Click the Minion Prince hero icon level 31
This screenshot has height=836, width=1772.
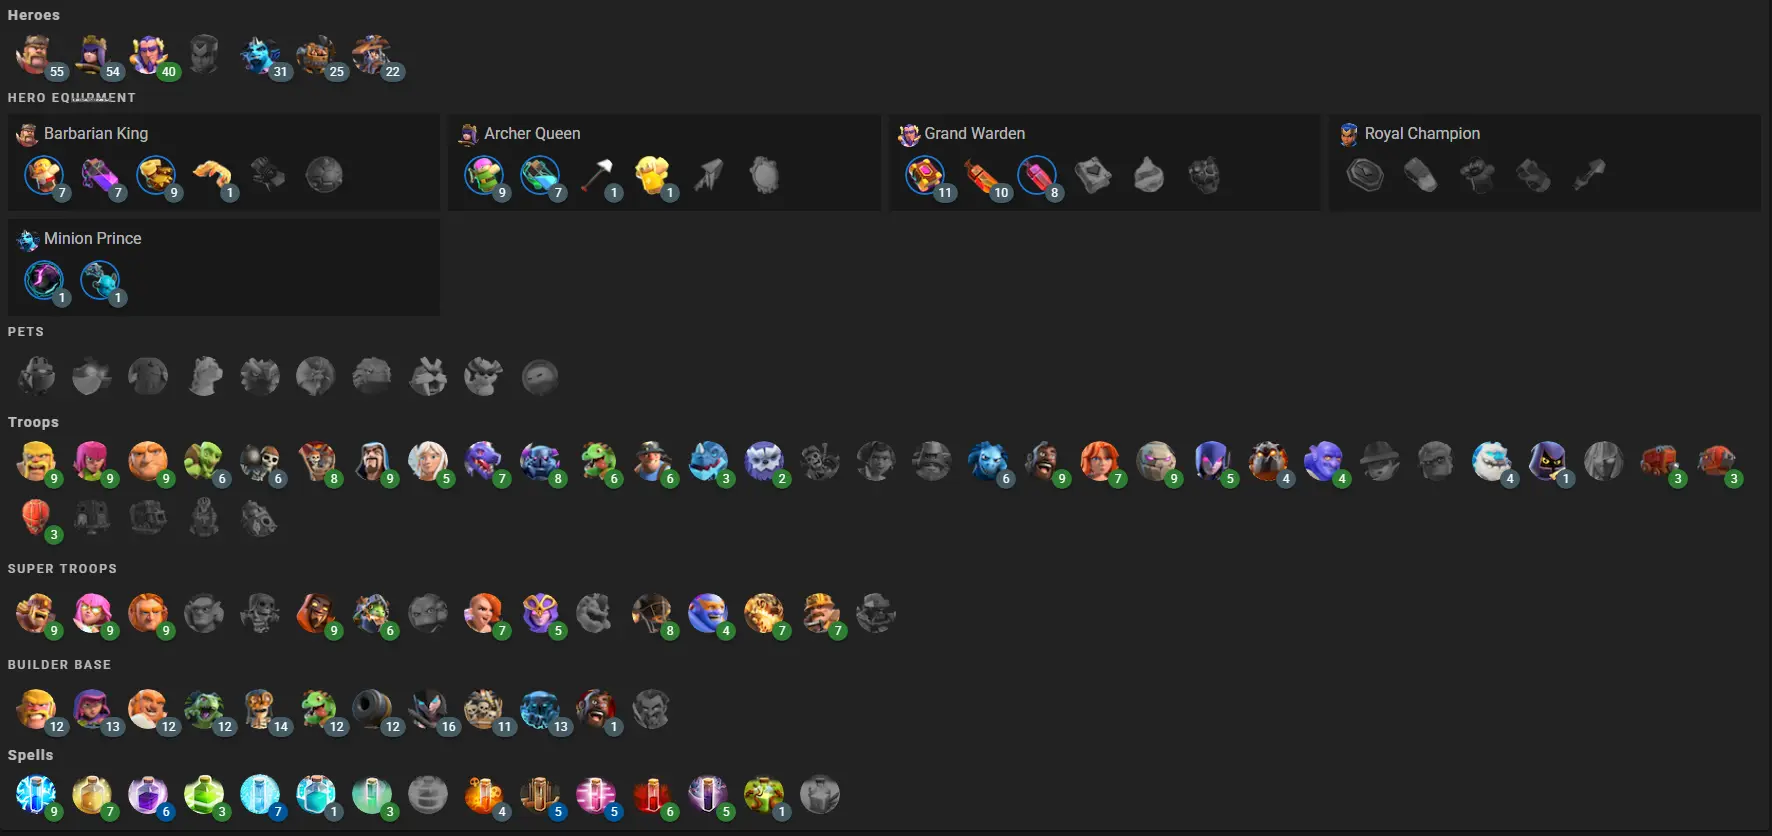pos(260,55)
